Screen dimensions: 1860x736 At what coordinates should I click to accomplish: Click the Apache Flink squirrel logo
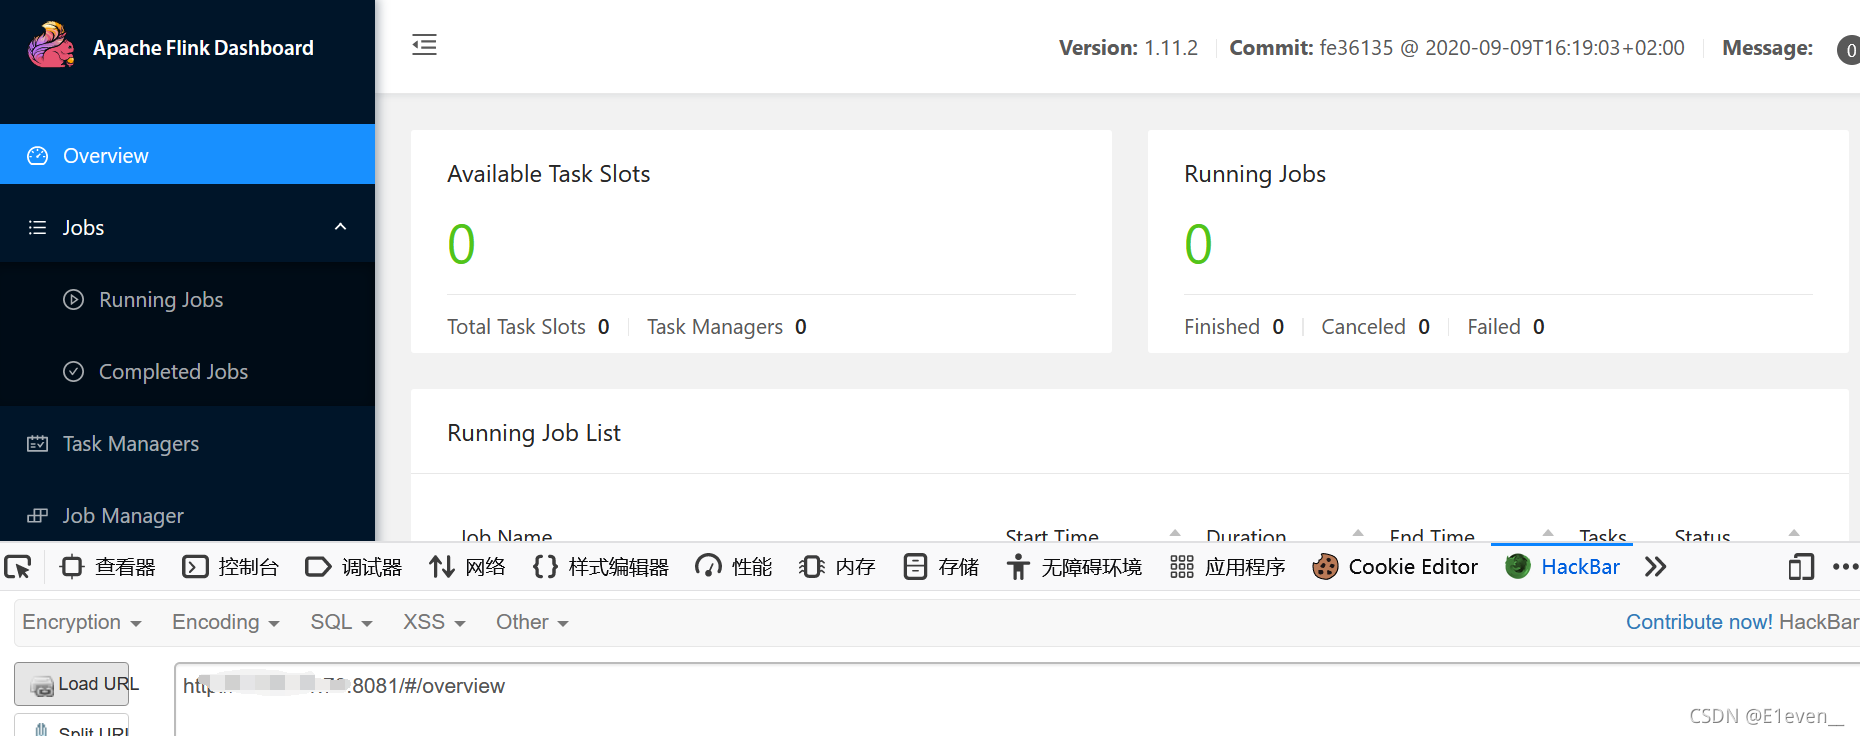pyautogui.click(x=51, y=45)
